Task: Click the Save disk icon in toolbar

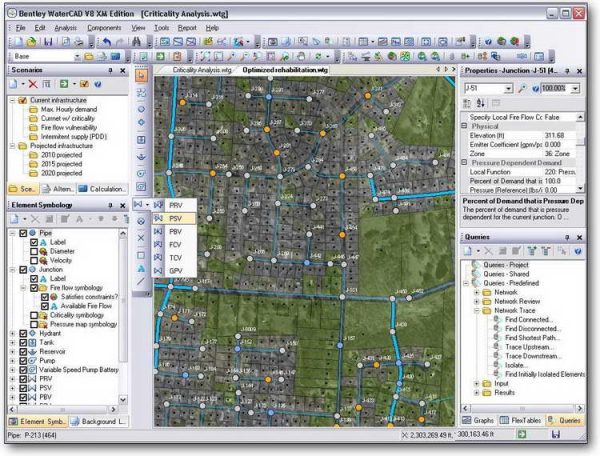Action: (48, 41)
